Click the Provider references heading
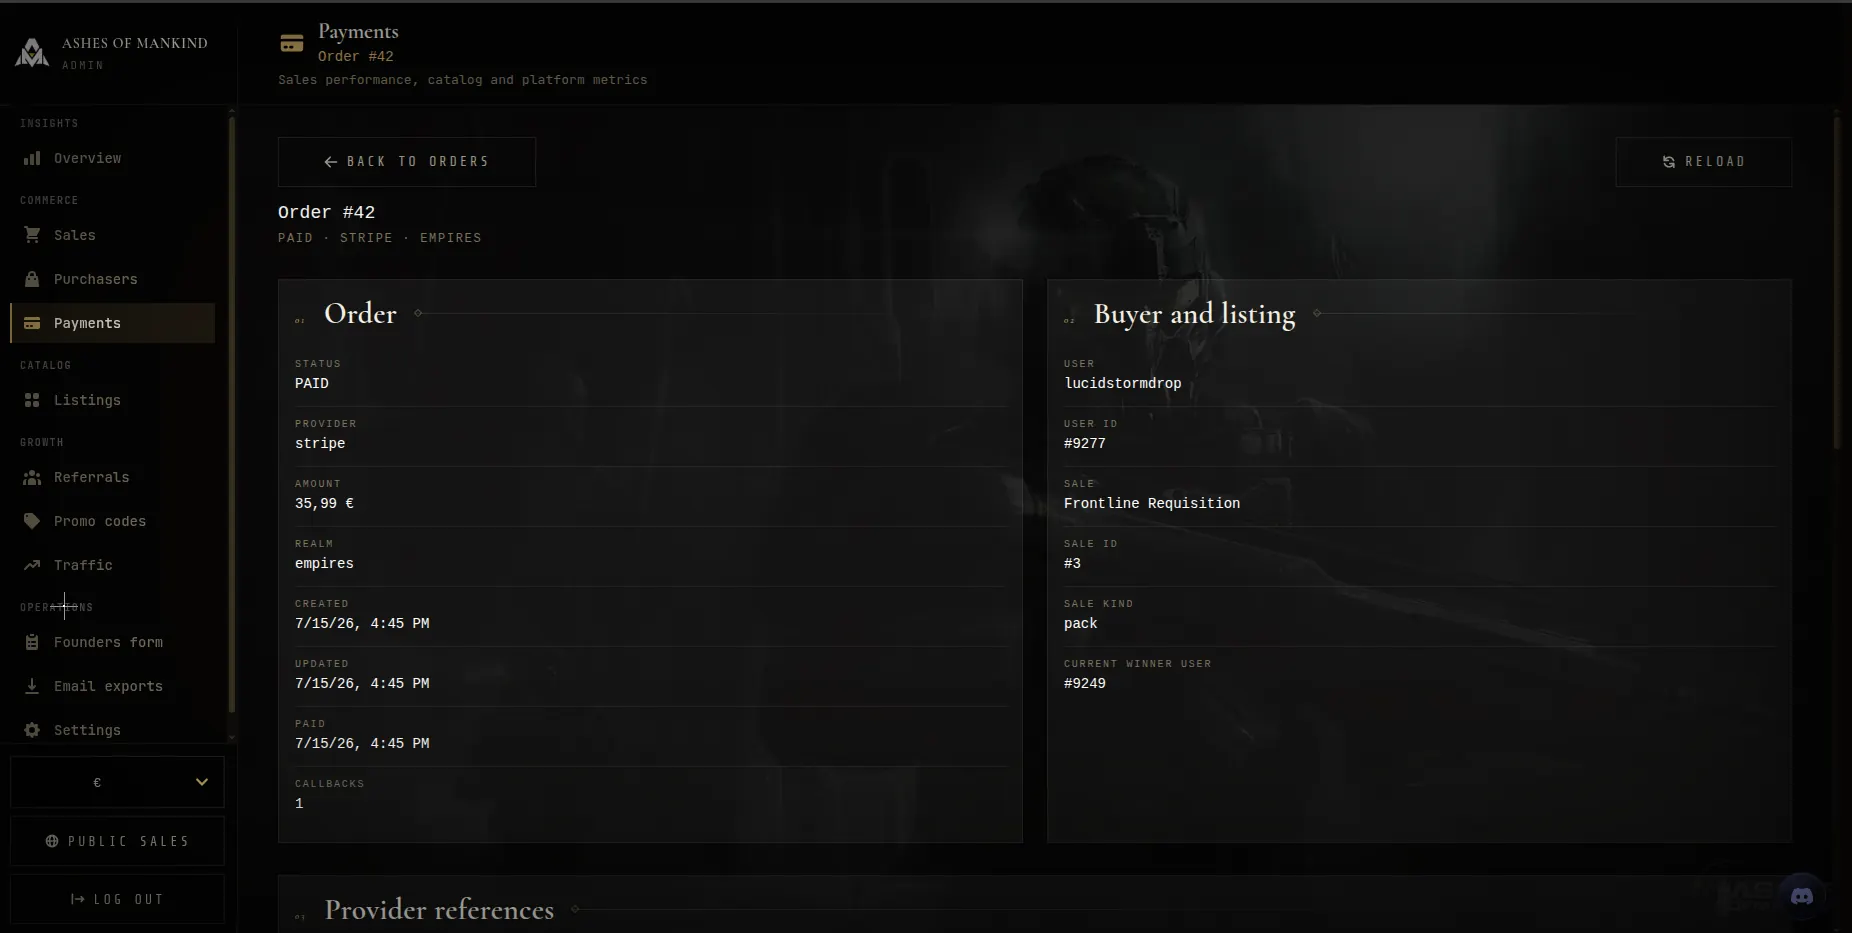Viewport: 1852px width, 933px height. [x=439, y=910]
